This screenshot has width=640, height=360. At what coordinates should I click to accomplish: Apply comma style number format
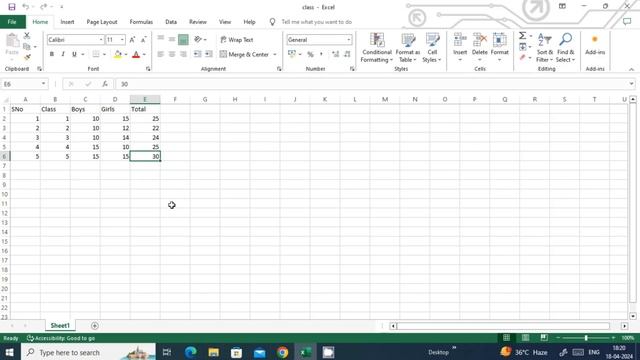tap(322, 54)
